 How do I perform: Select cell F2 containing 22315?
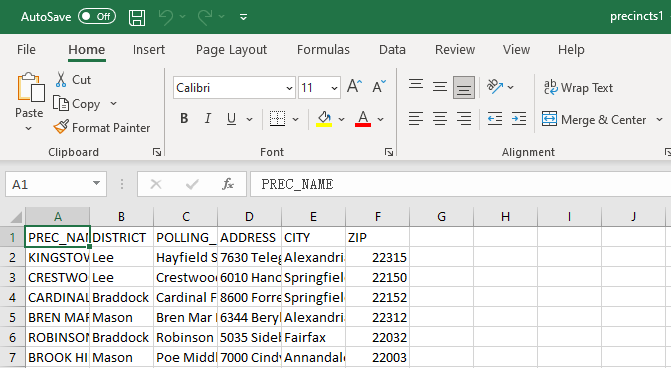click(377, 257)
